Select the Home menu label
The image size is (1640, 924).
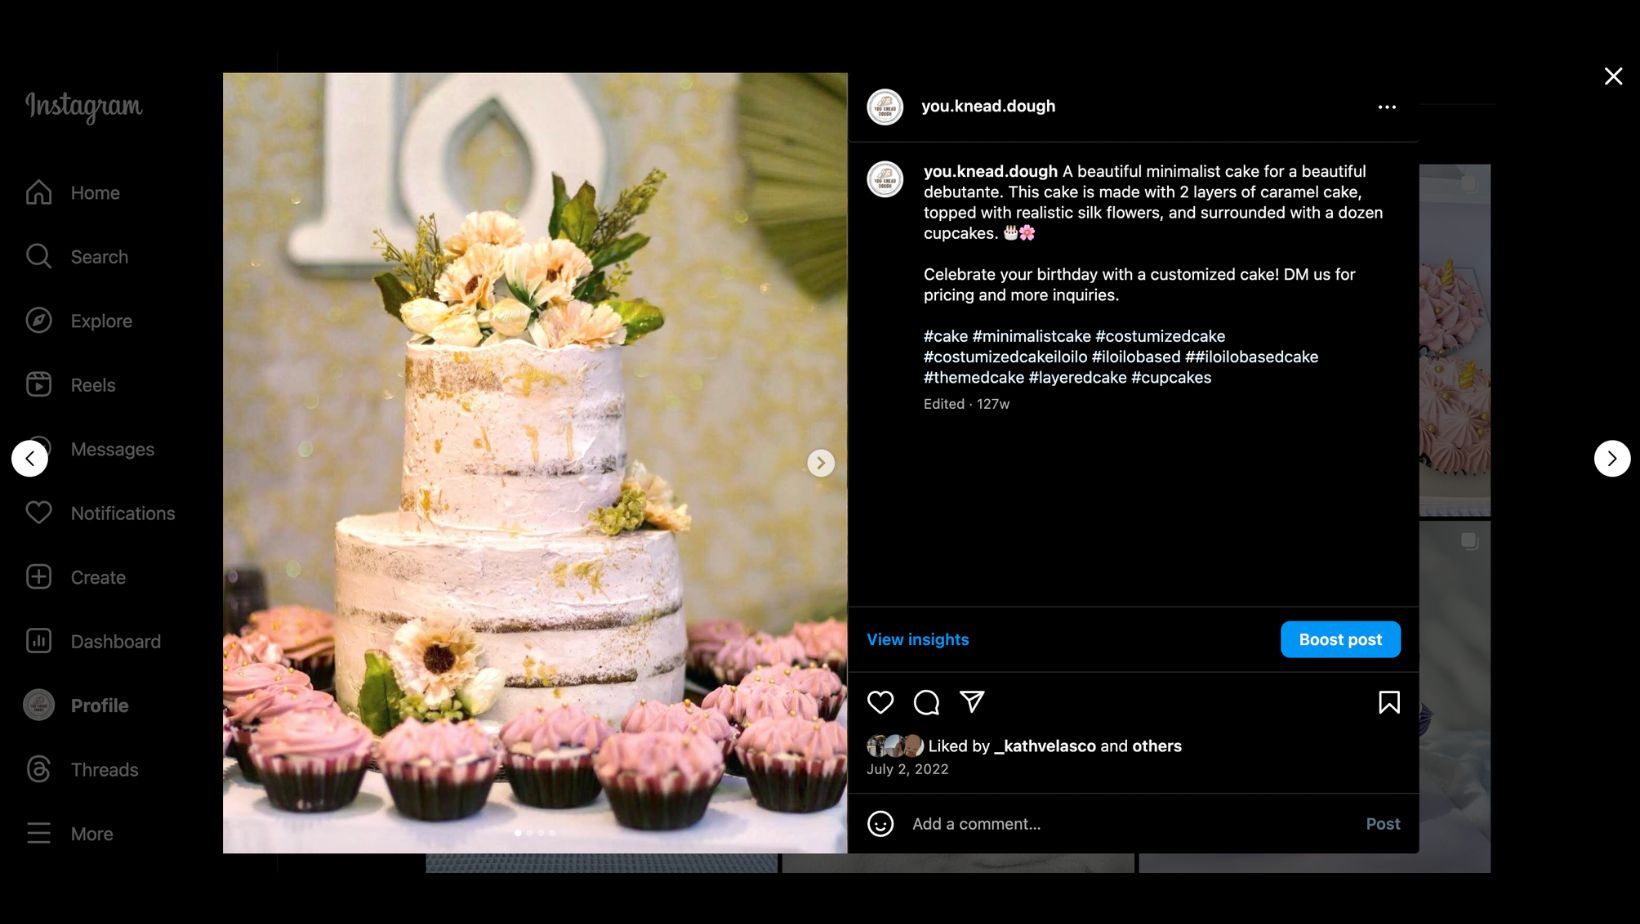click(x=95, y=193)
